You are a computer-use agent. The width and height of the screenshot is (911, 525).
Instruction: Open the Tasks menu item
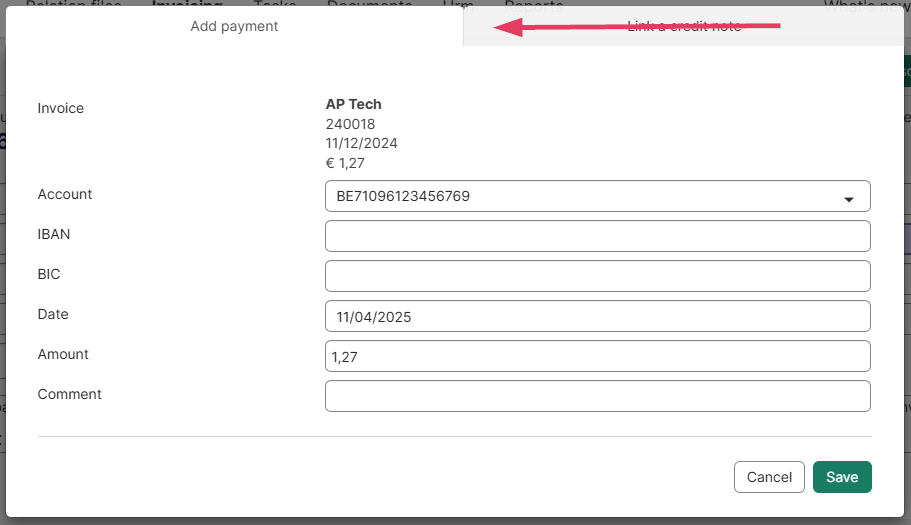tap(275, 4)
